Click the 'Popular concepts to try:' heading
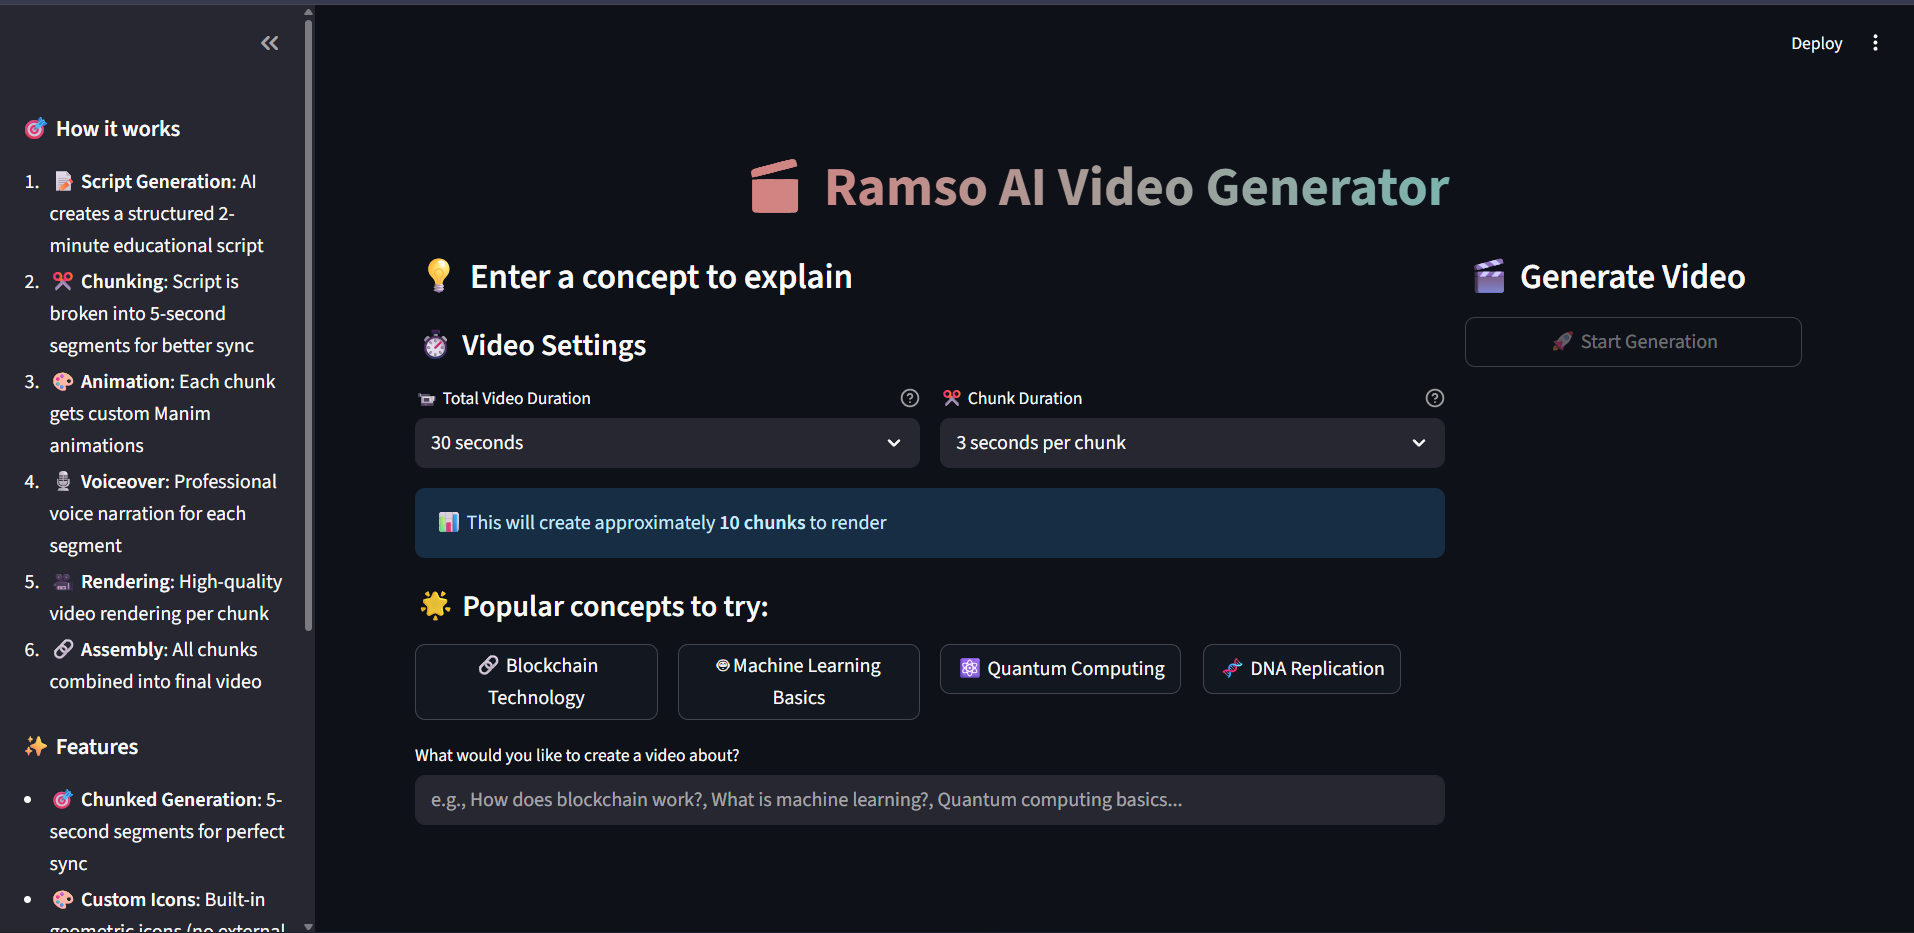 click(x=615, y=606)
